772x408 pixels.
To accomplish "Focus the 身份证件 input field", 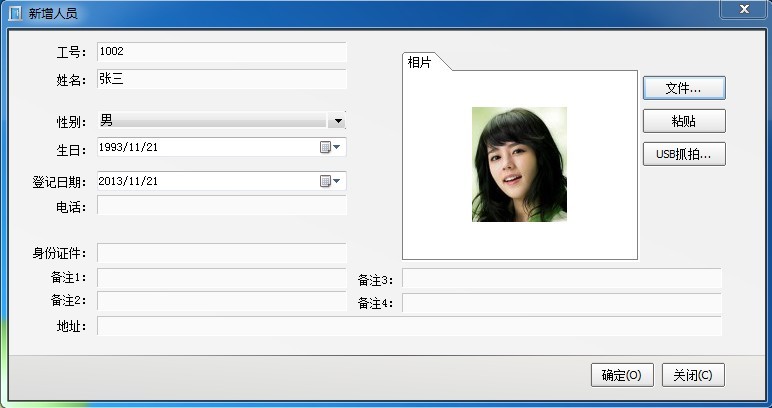I will (222, 253).
